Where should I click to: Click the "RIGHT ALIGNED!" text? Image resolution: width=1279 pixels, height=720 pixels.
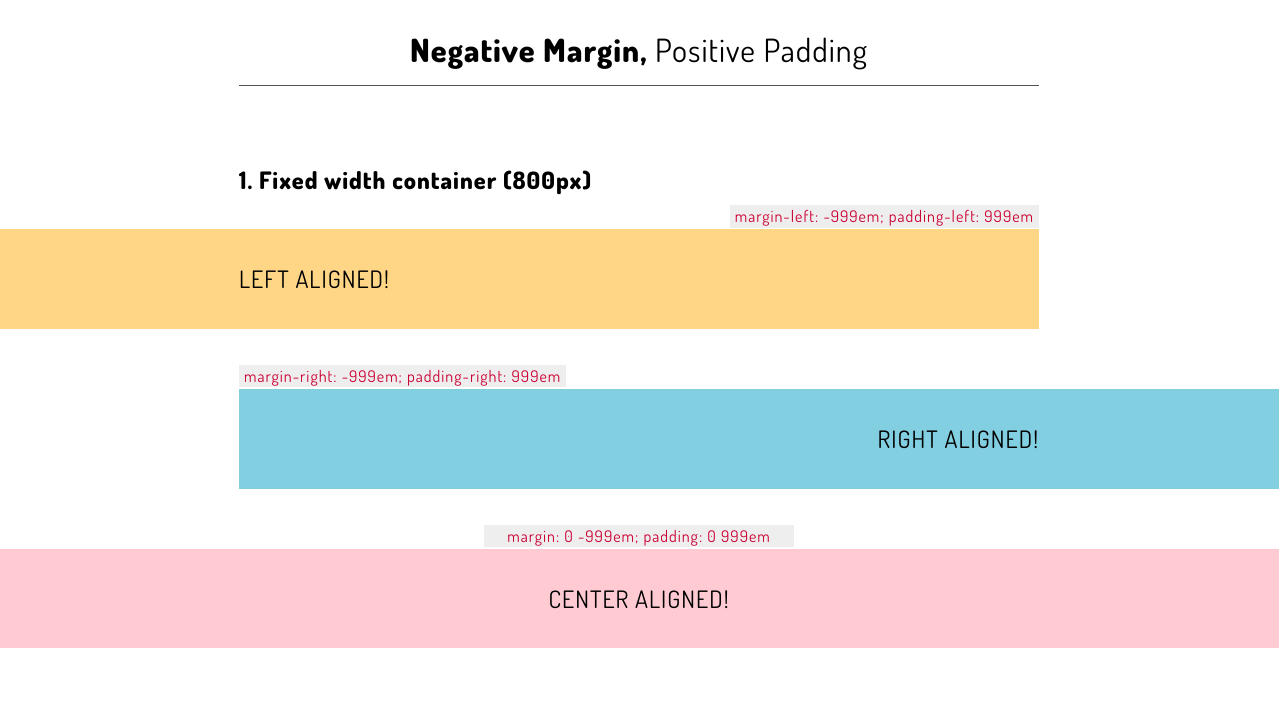coord(957,440)
